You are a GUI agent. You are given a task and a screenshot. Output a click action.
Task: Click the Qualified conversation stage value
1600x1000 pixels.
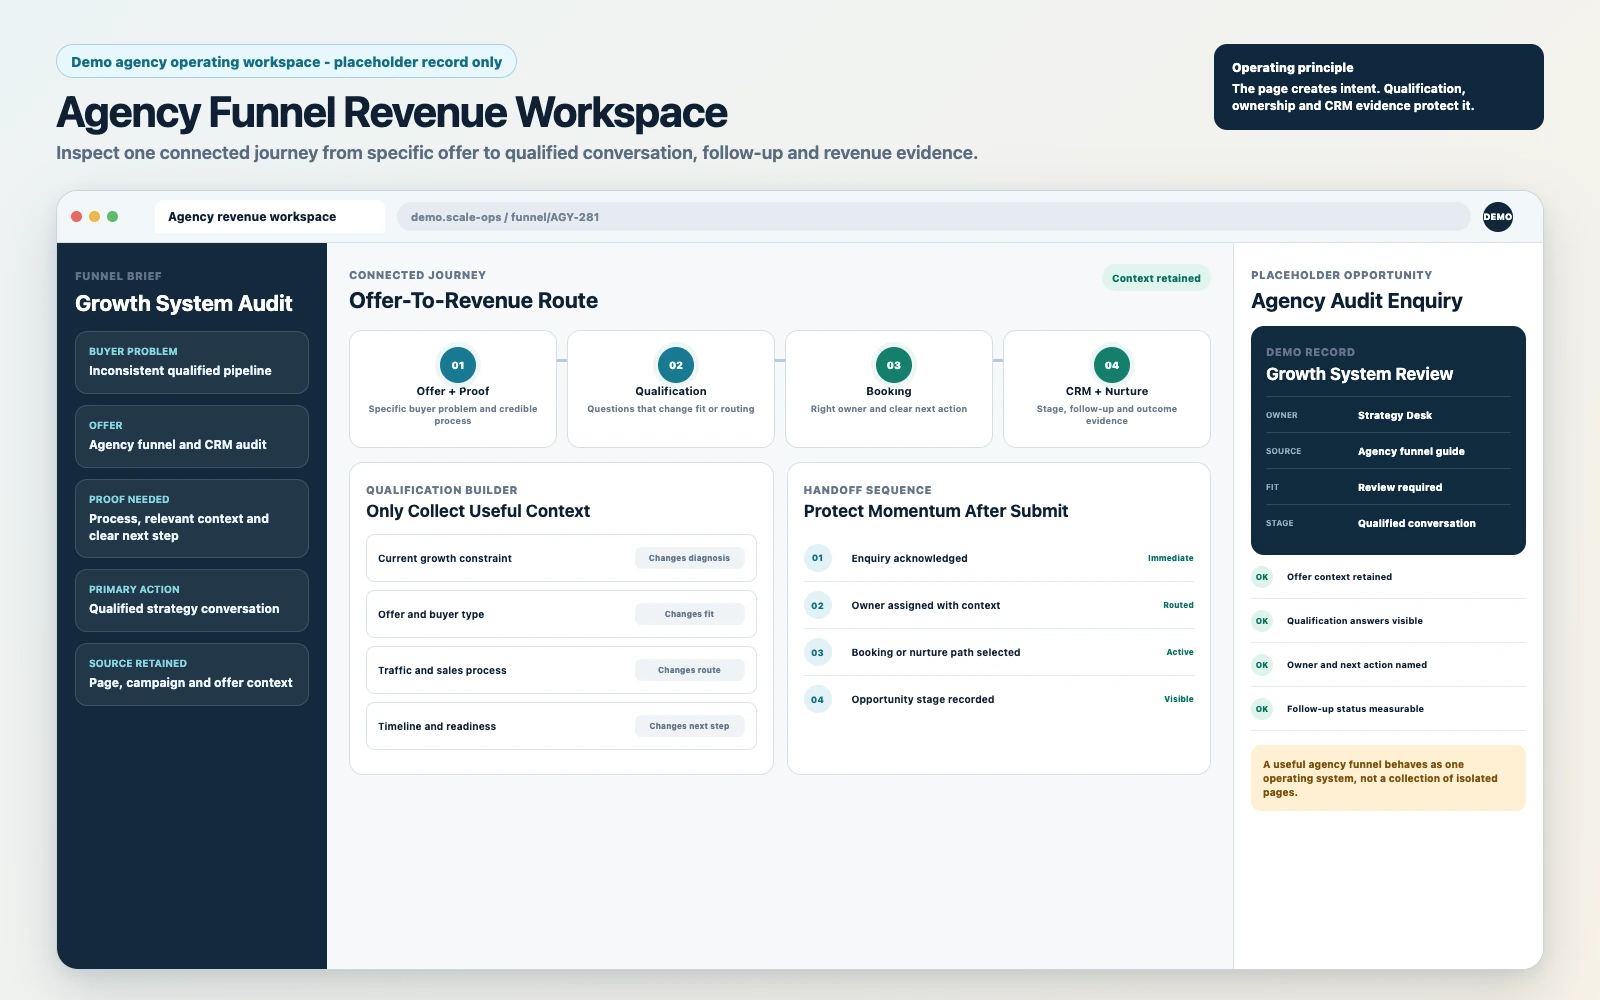point(1416,523)
